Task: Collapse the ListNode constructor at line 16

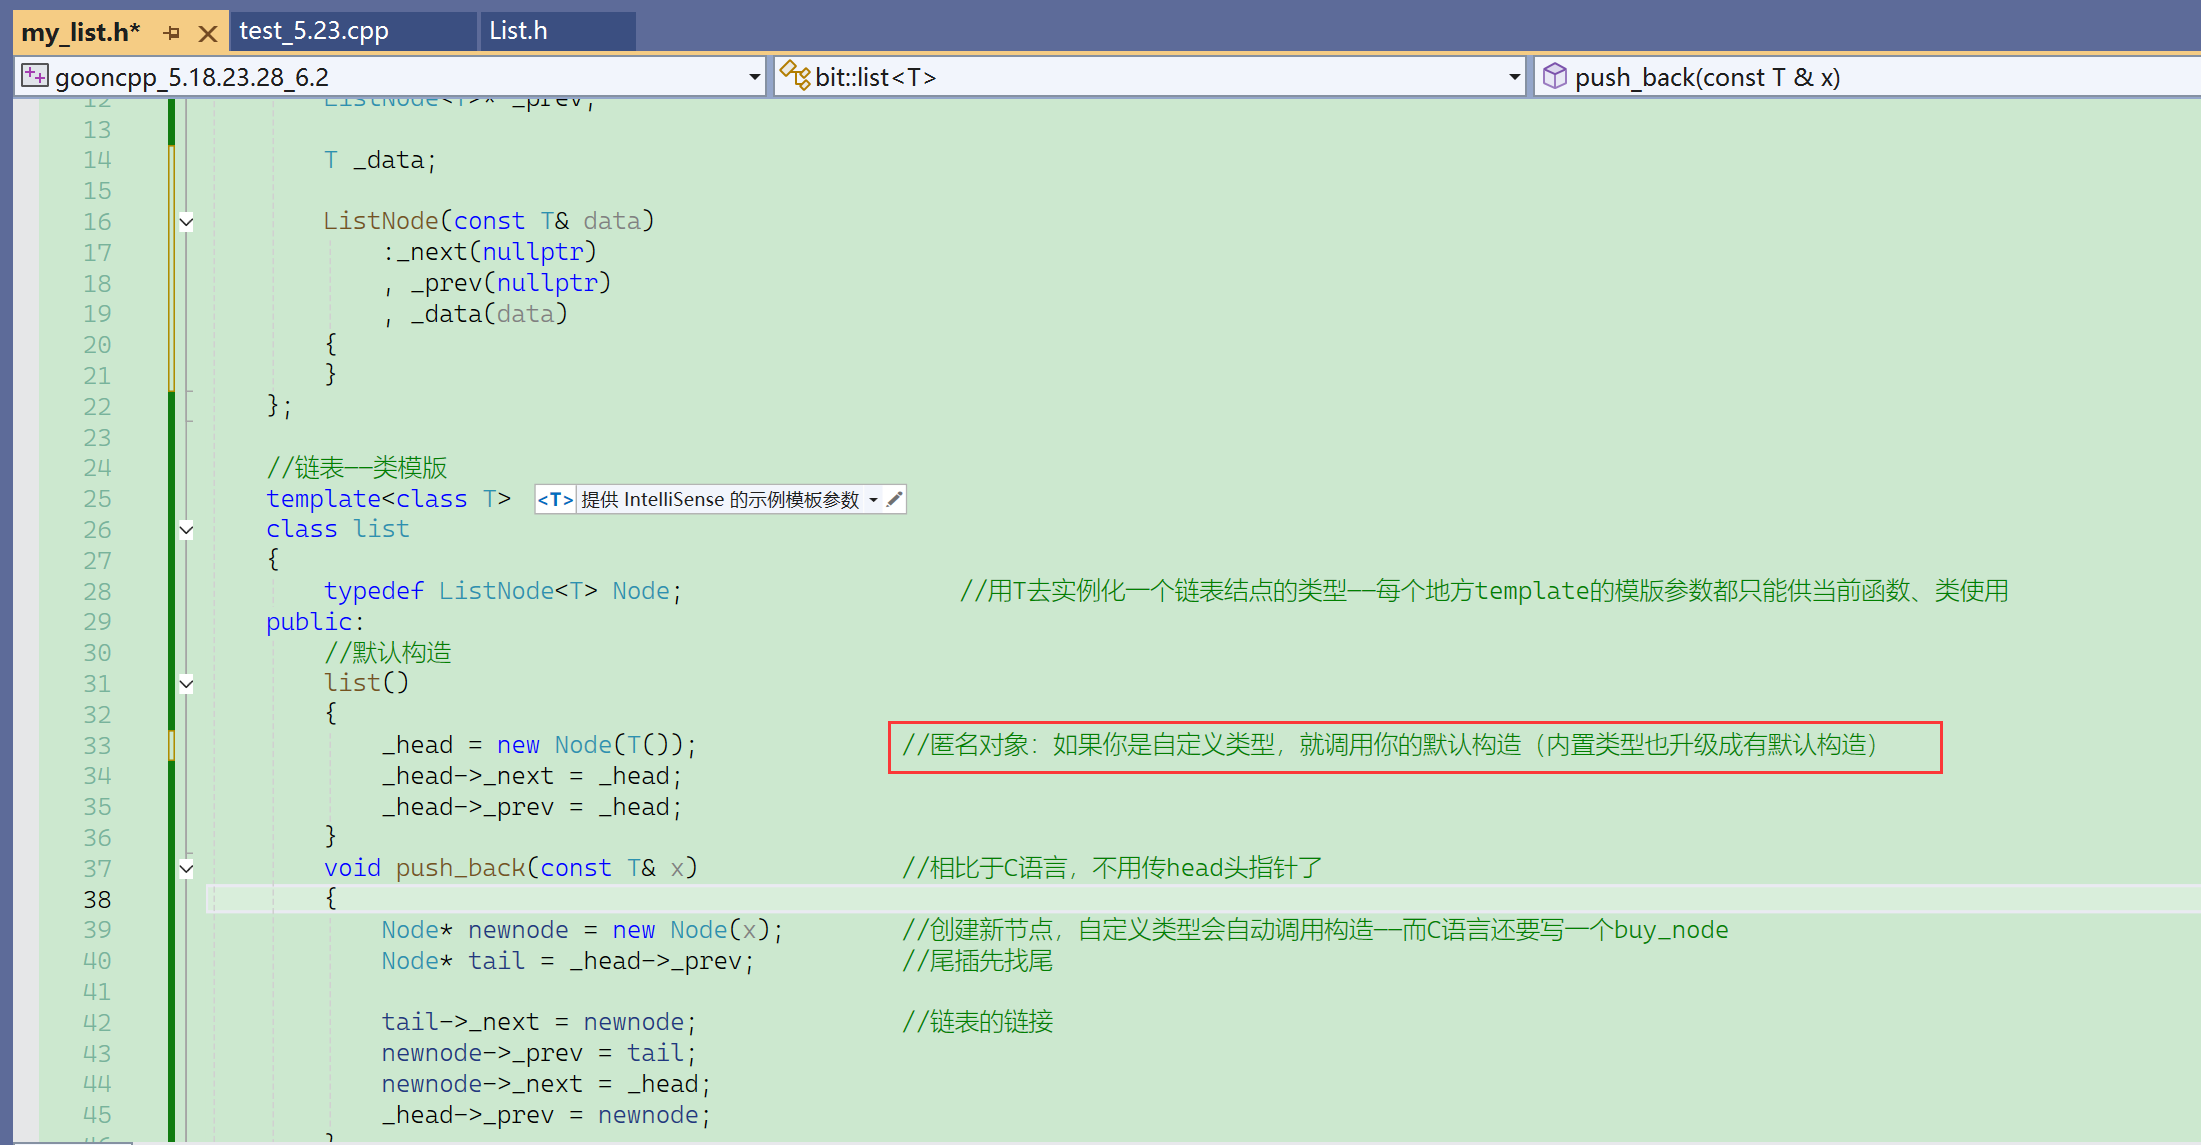Action: (186, 222)
